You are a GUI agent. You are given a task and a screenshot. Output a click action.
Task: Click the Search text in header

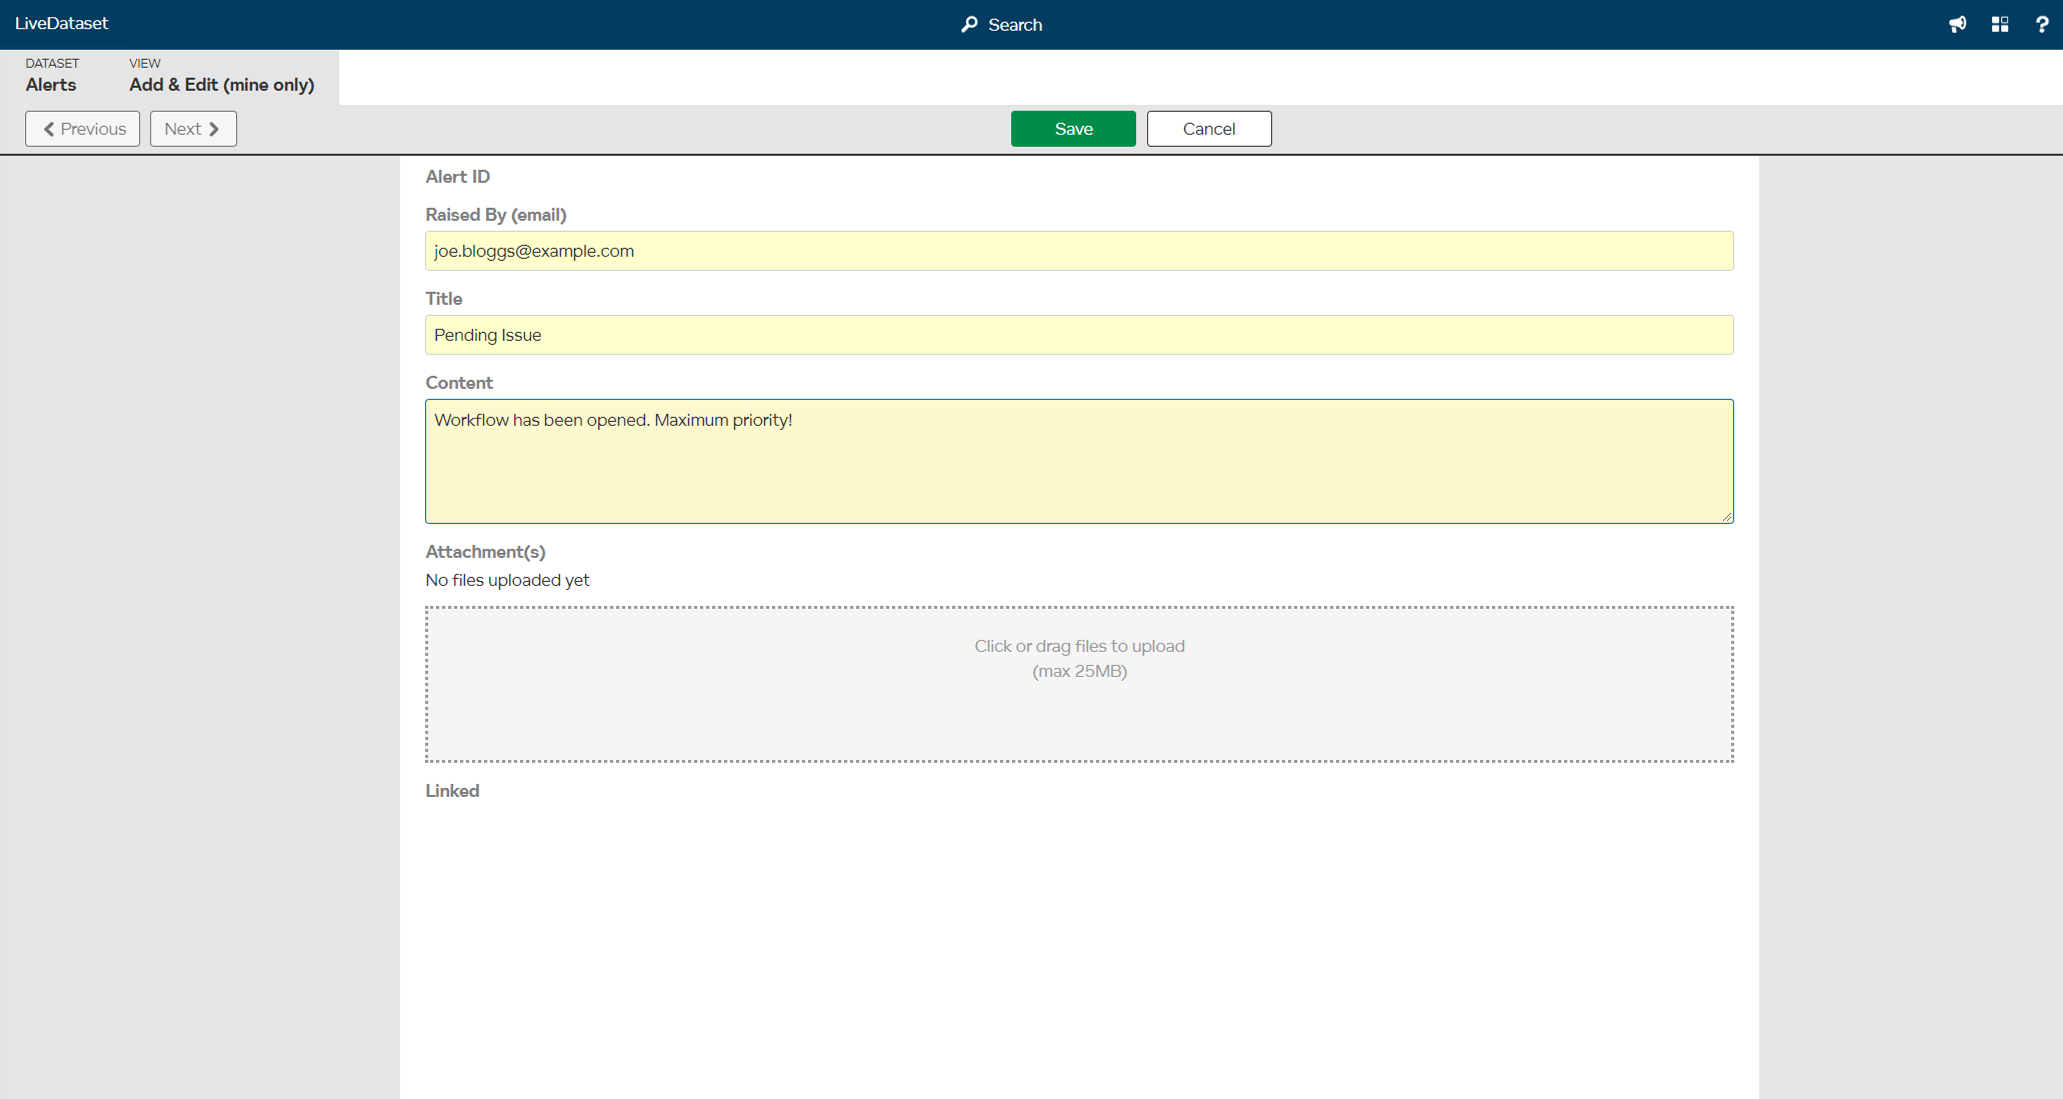(1015, 25)
